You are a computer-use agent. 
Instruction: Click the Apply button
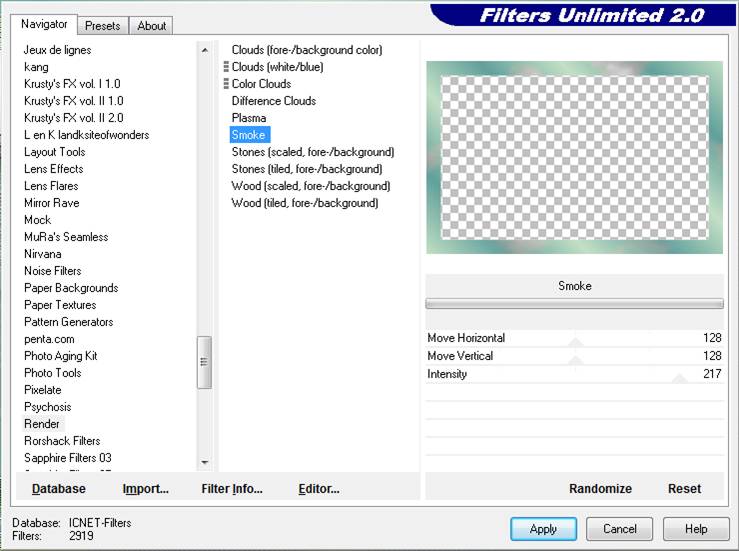[x=543, y=529]
